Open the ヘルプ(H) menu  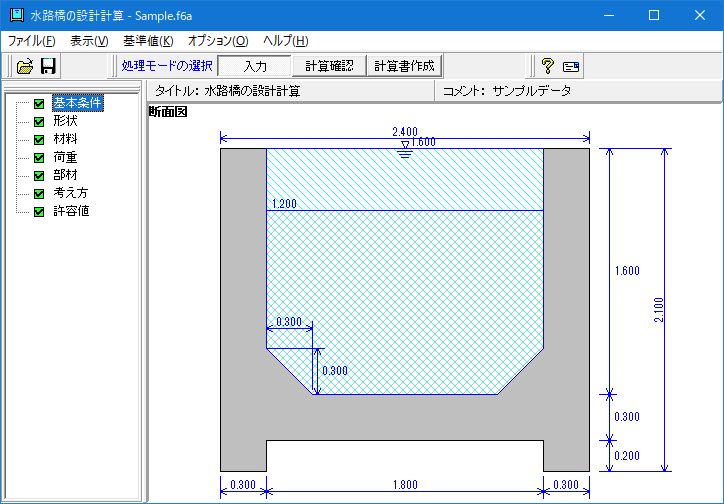(285, 41)
